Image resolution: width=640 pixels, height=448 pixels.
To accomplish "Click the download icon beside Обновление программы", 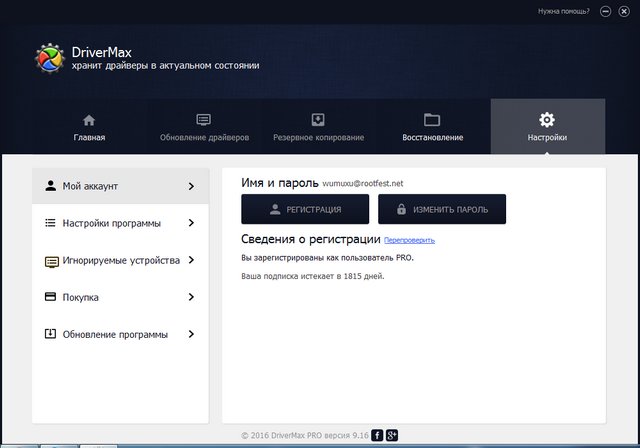I will (51, 334).
